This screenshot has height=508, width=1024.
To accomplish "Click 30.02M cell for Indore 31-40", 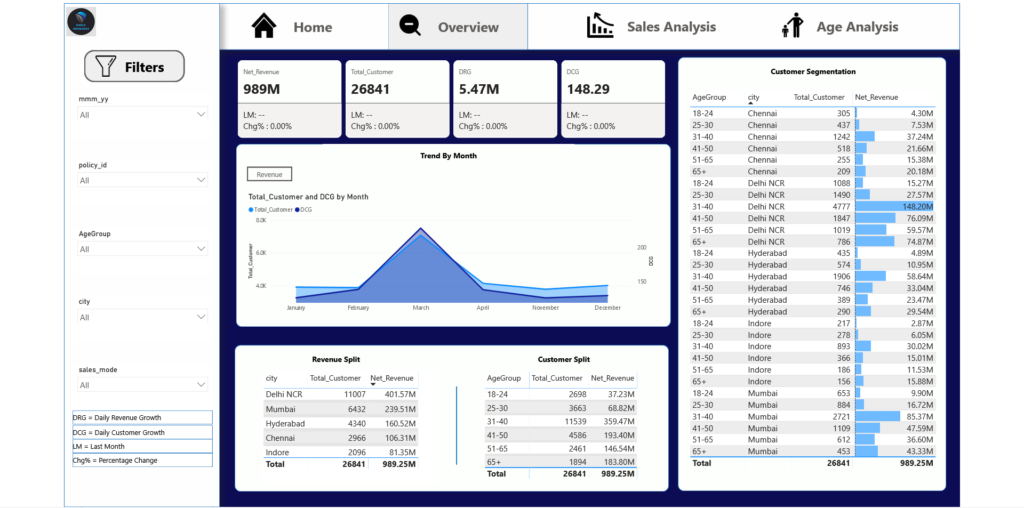I will click(895, 346).
